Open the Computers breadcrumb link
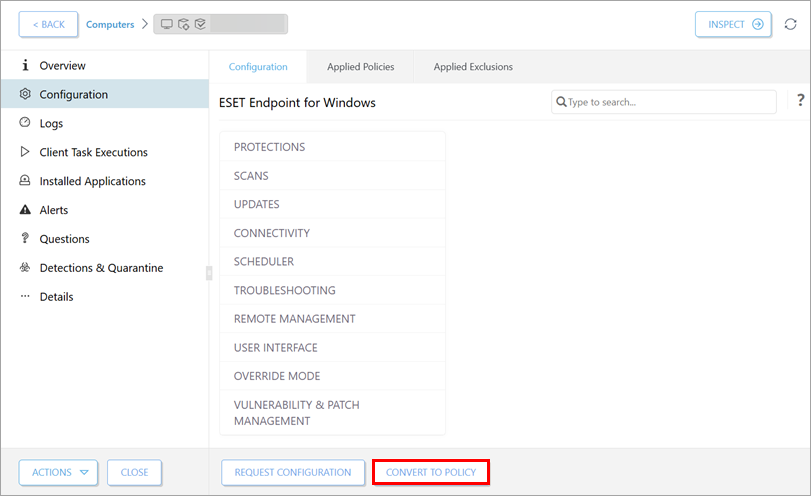 (x=110, y=24)
